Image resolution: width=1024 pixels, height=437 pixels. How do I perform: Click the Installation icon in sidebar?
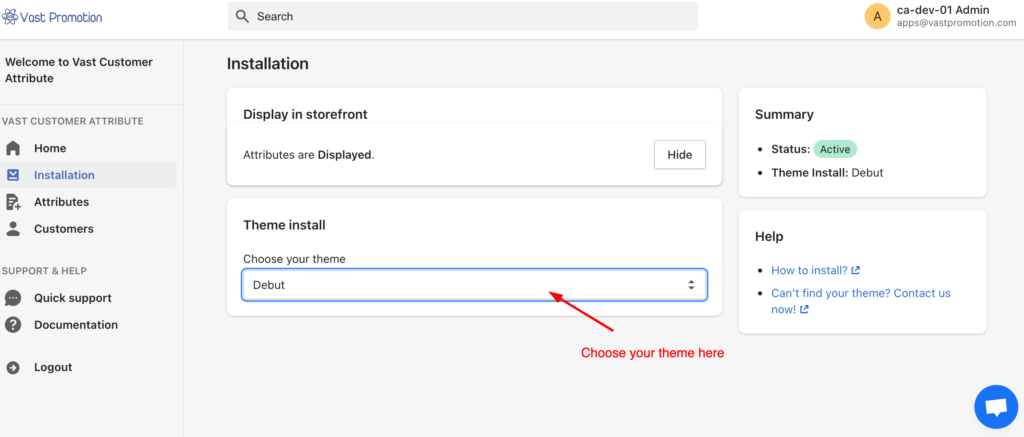[x=13, y=175]
